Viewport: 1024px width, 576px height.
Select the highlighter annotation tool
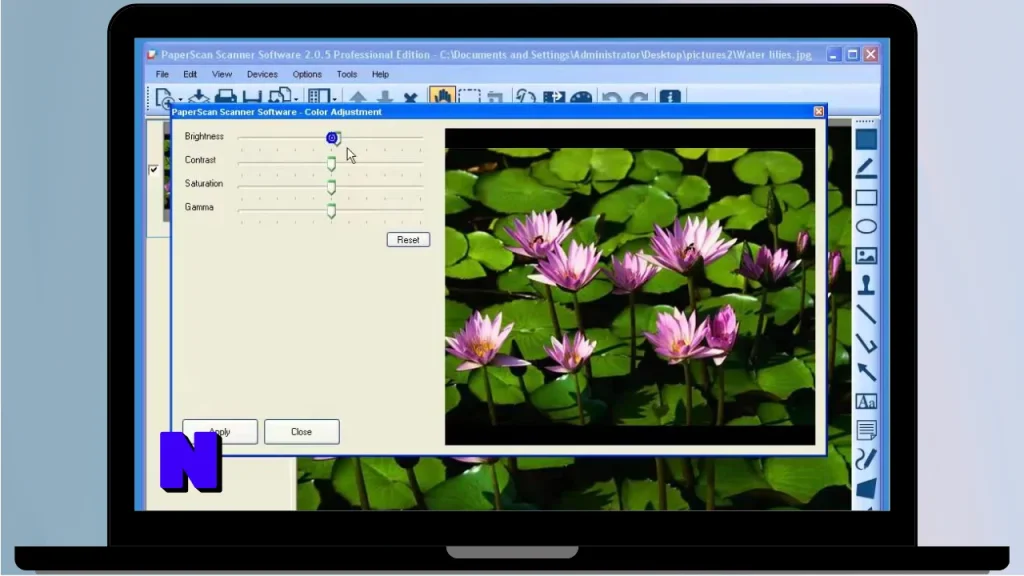click(x=866, y=168)
